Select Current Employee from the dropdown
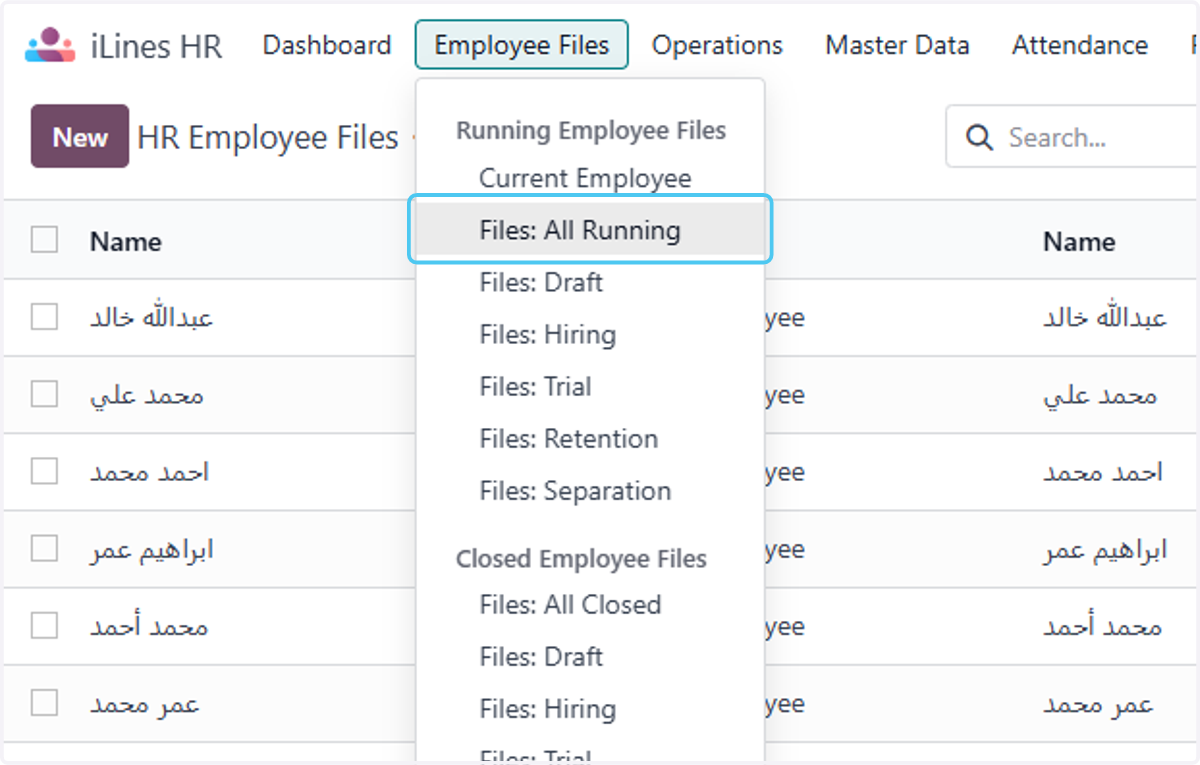 tap(585, 178)
